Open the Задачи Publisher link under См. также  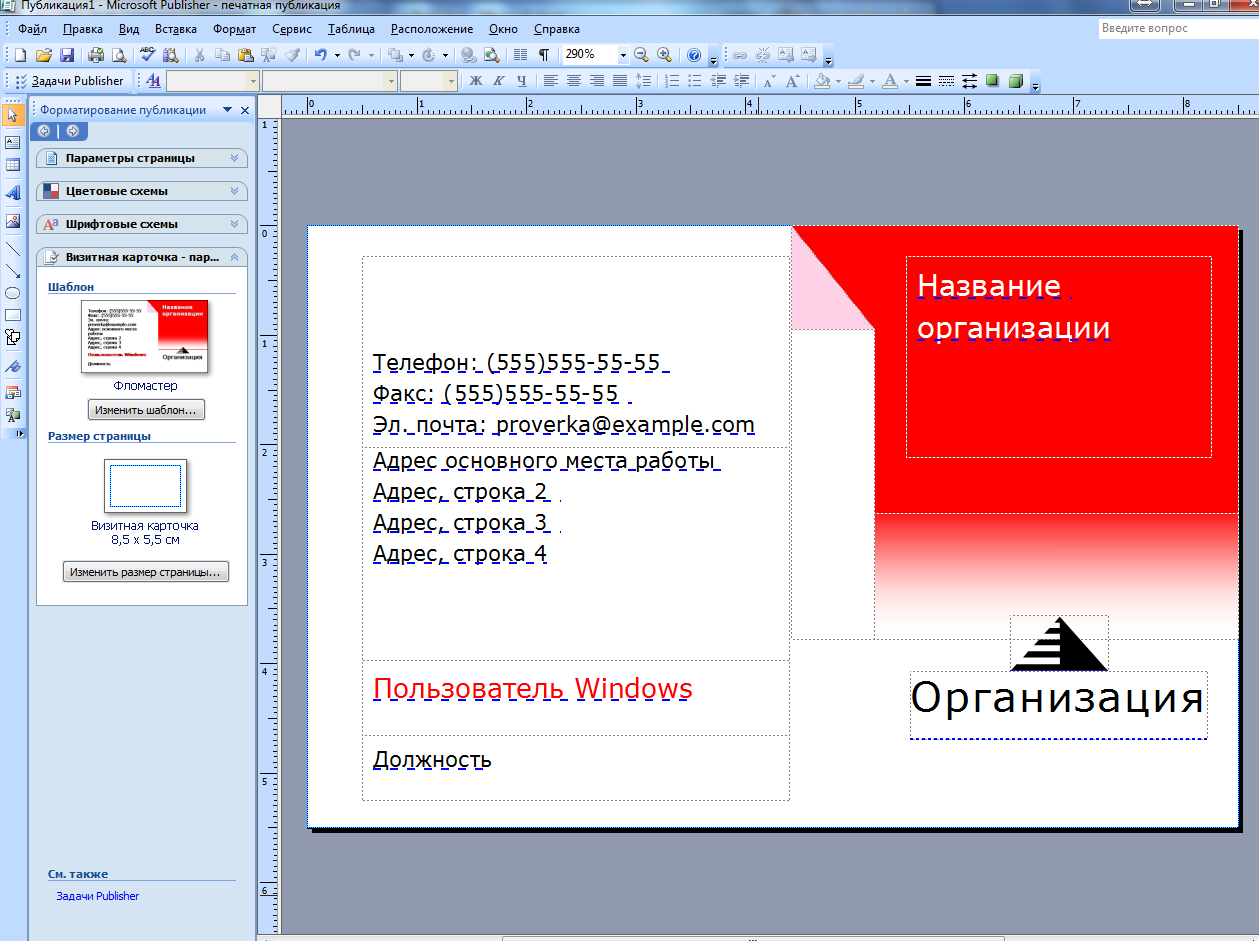98,896
